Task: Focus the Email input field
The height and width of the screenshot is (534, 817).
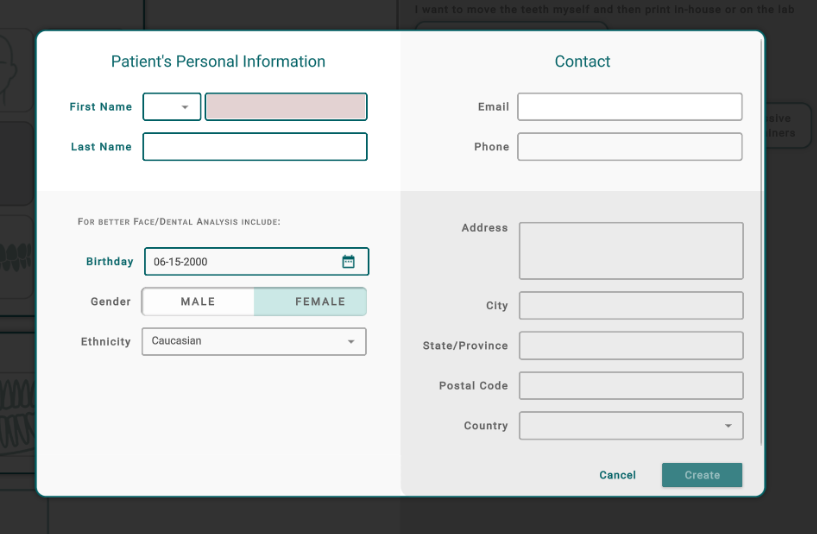Action: click(630, 107)
